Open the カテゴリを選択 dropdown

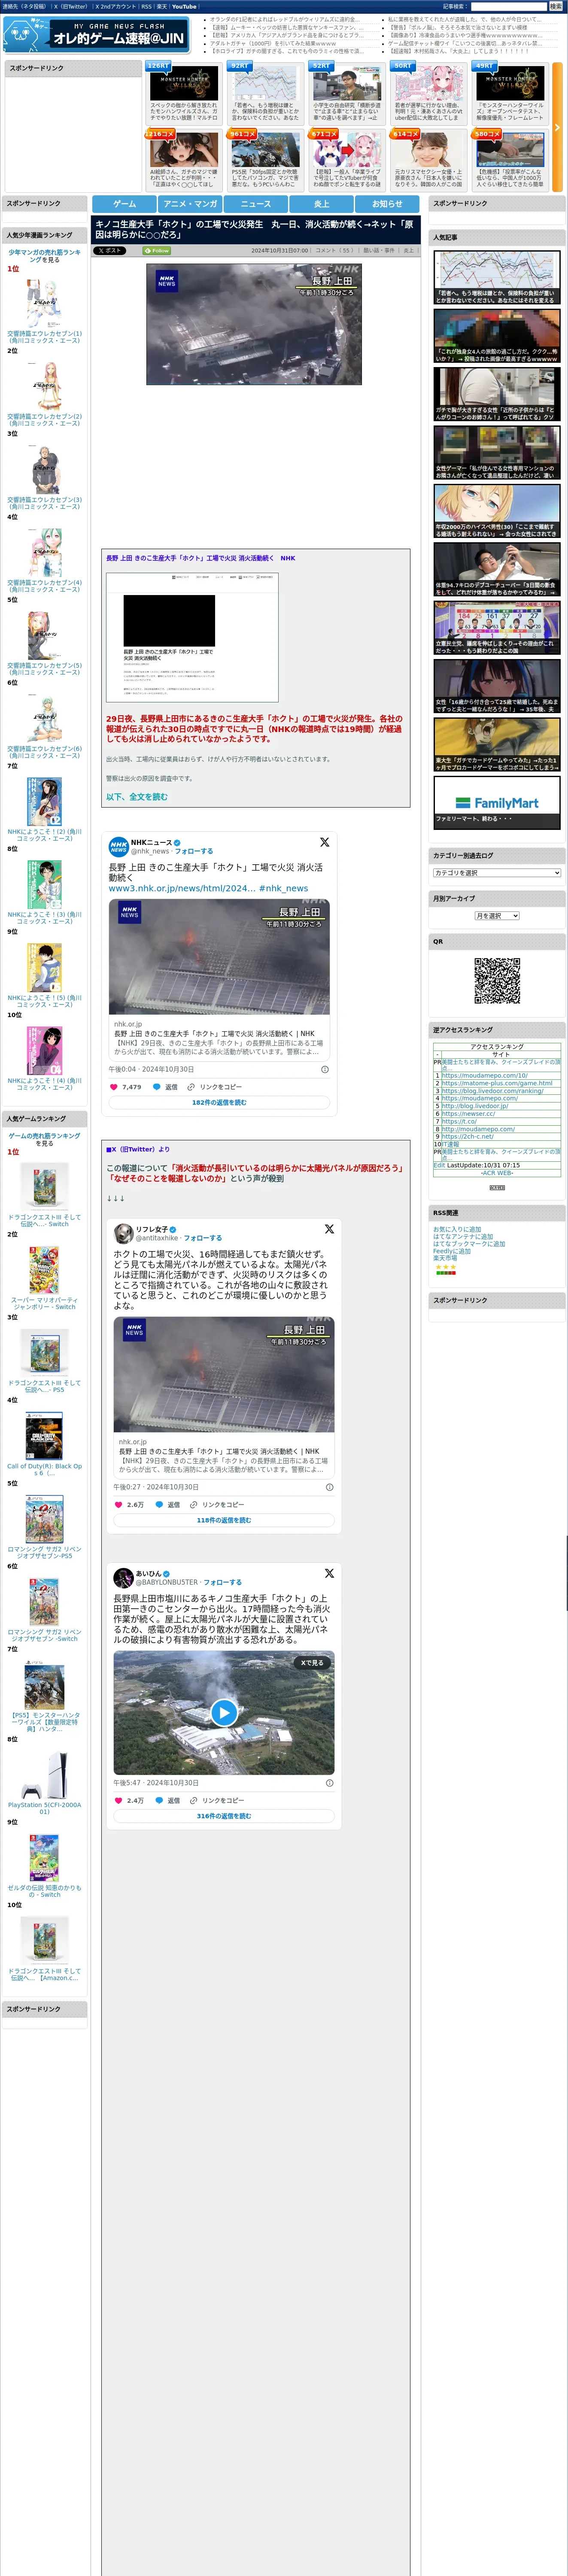497,873
